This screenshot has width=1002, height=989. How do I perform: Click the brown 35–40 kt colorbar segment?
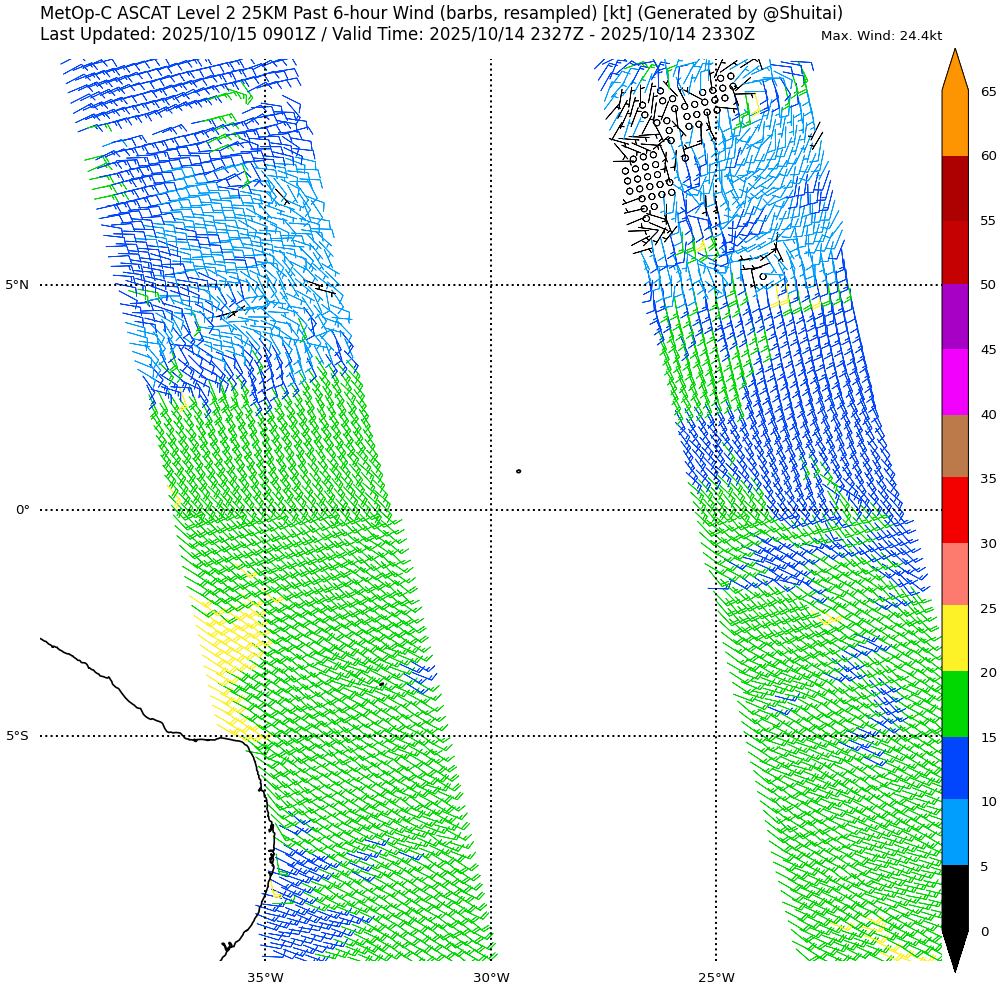point(955,446)
